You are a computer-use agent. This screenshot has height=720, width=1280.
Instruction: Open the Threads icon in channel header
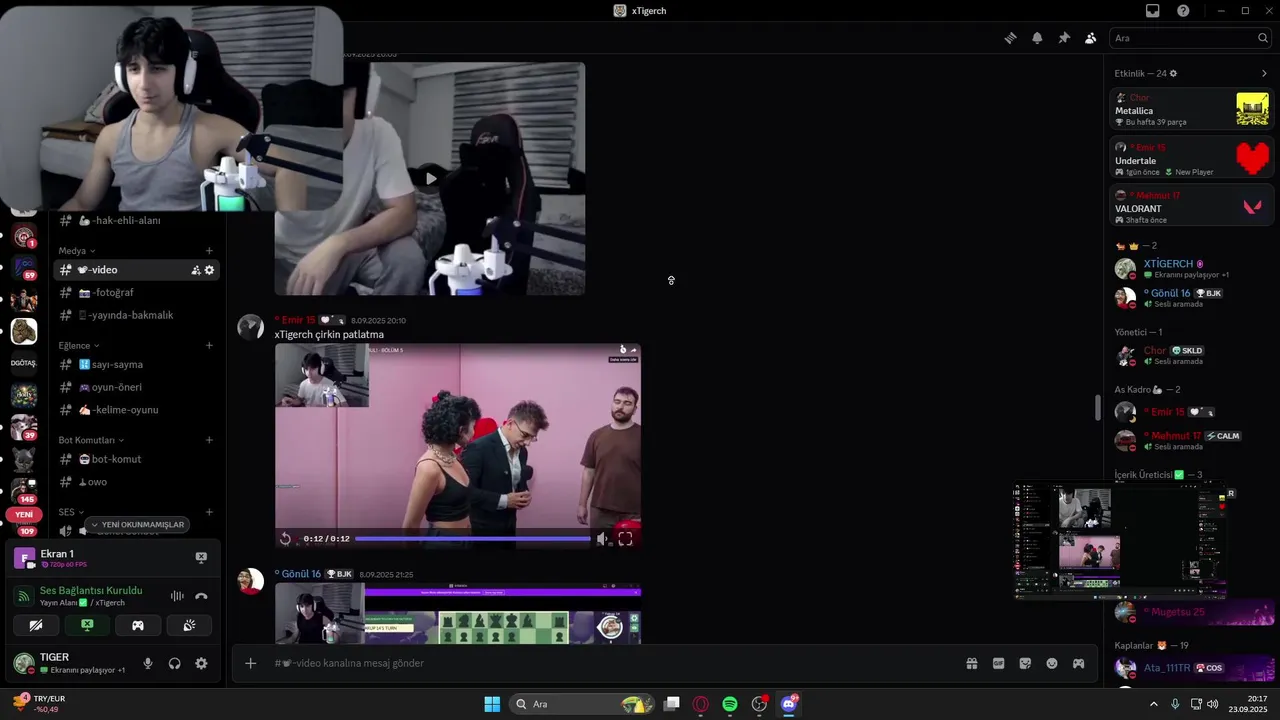coord(1010,38)
